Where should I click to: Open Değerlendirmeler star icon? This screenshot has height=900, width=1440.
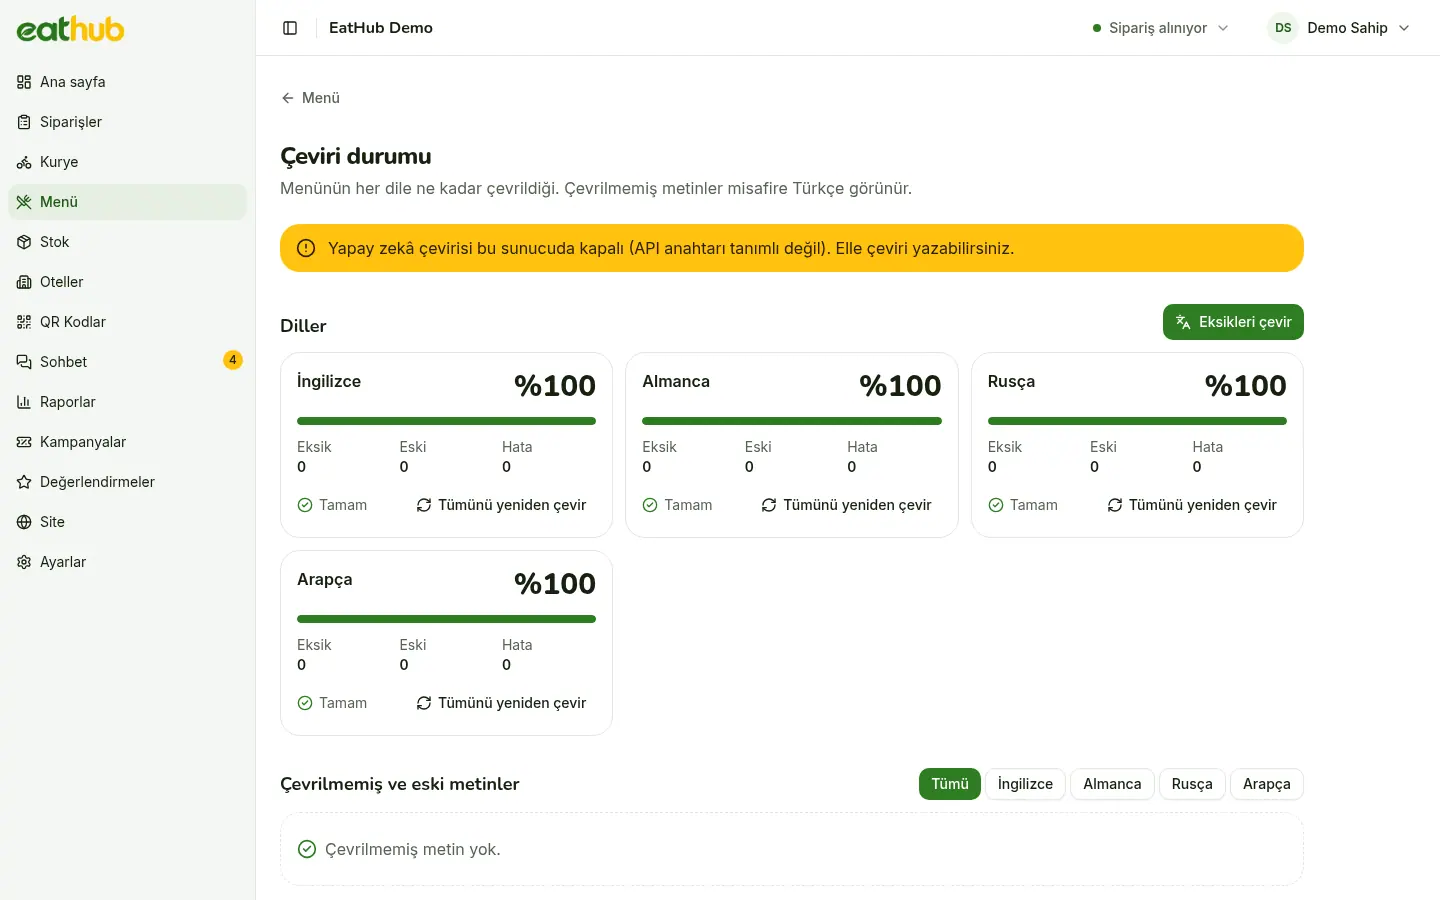[24, 482]
